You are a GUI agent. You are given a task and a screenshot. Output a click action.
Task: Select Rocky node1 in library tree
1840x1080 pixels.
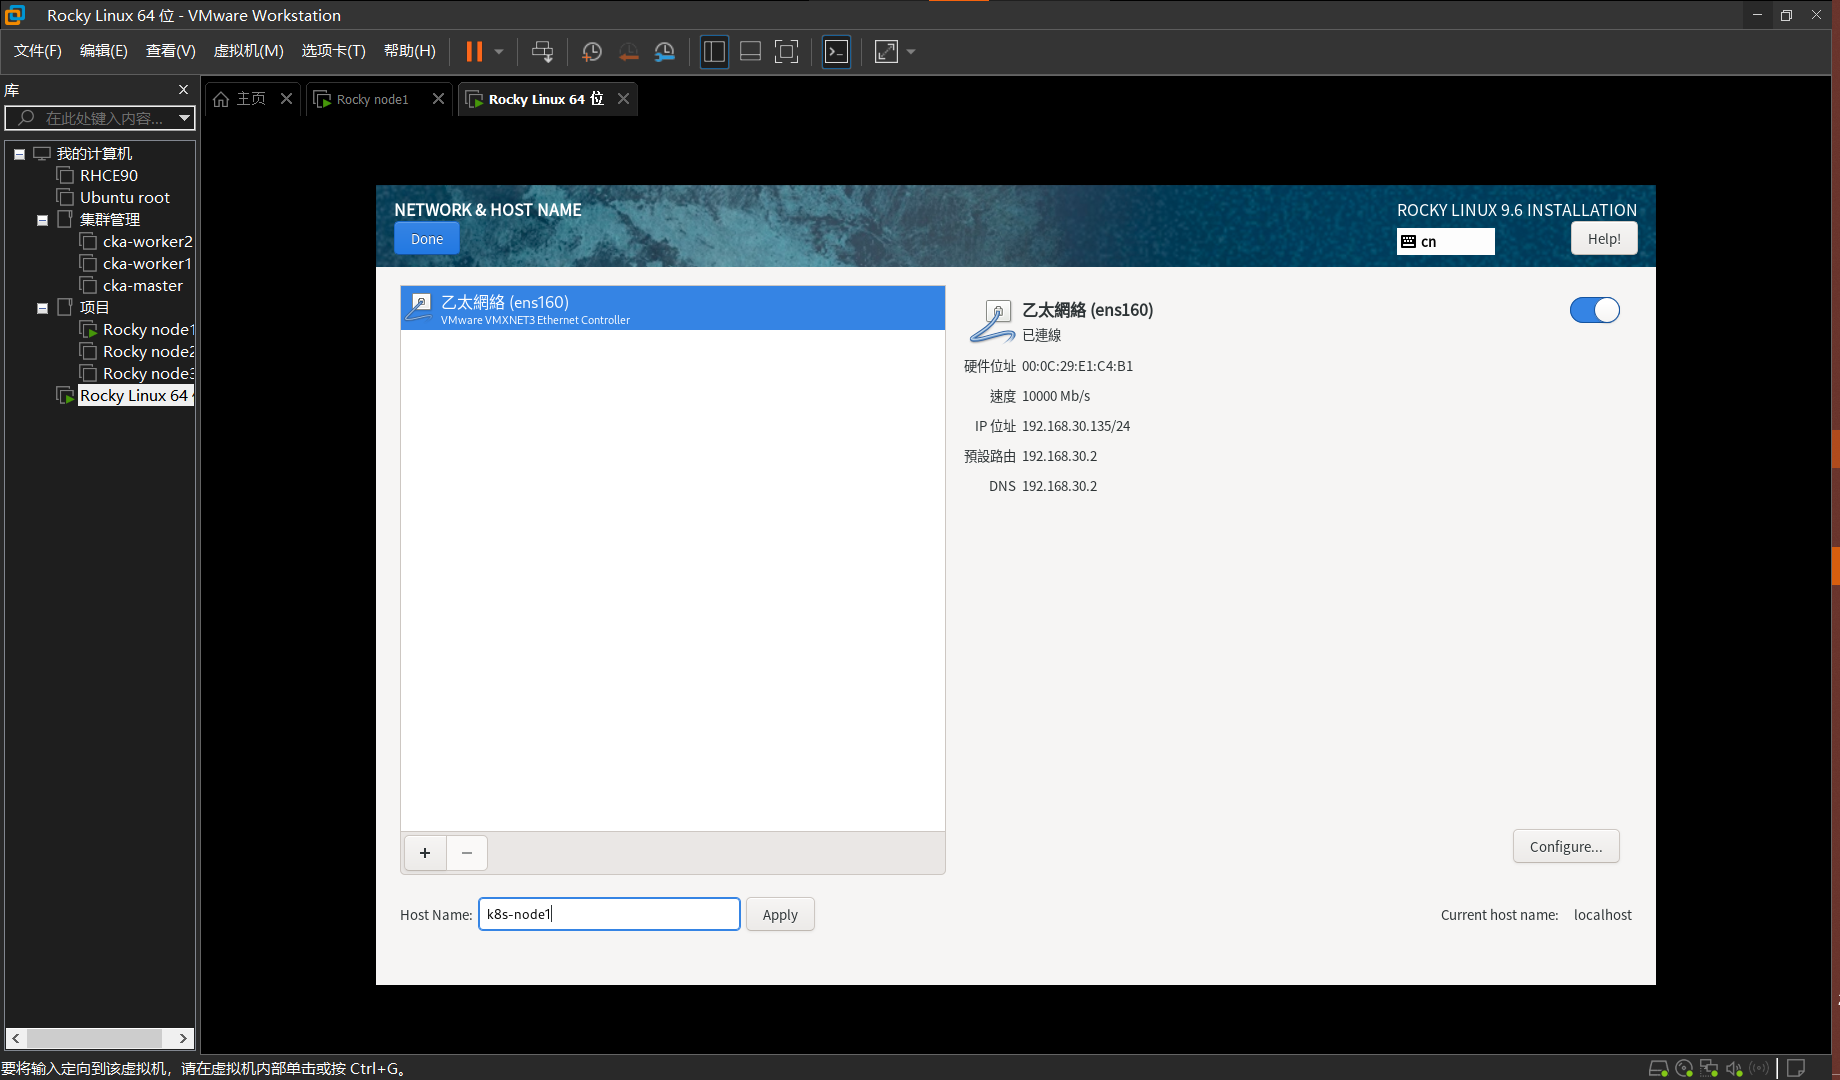[x=148, y=329]
